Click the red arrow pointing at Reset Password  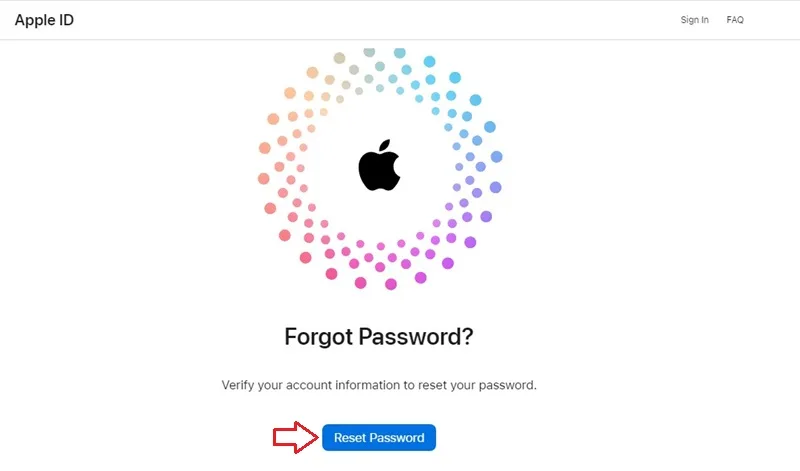coord(296,437)
